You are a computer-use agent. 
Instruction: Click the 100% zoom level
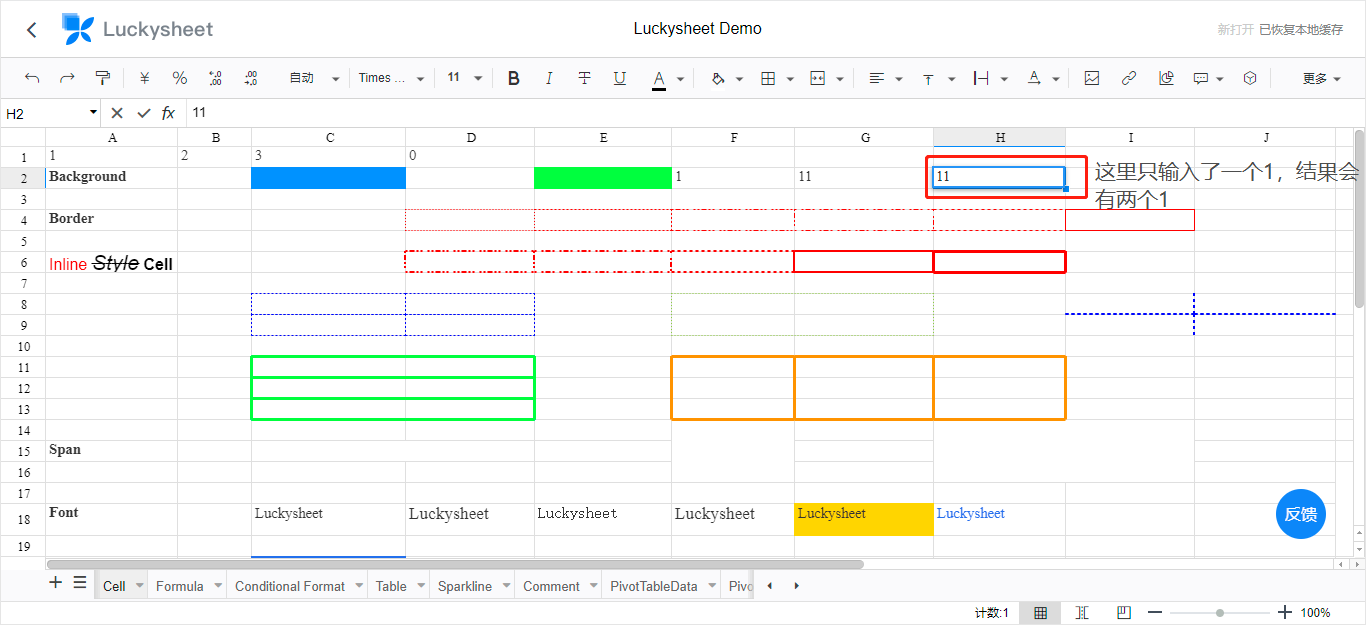pyautogui.click(x=1316, y=613)
